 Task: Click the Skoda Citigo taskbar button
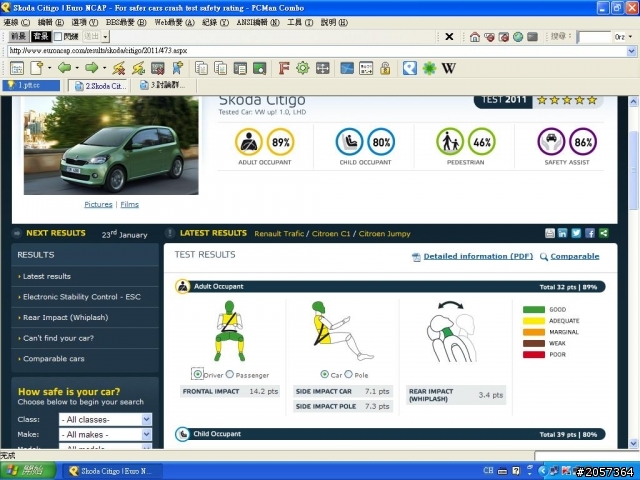tap(112, 471)
